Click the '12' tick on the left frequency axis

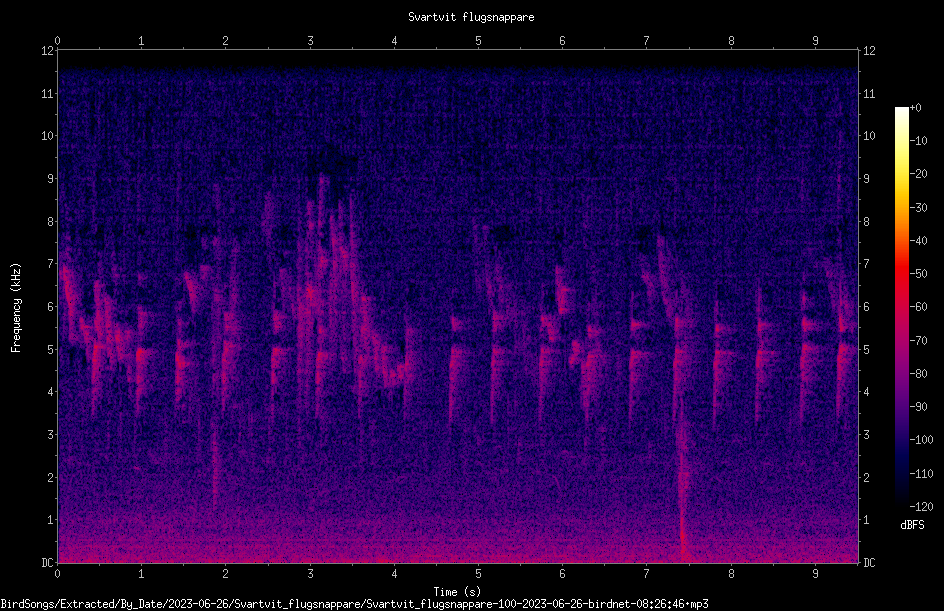[x=48, y=51]
